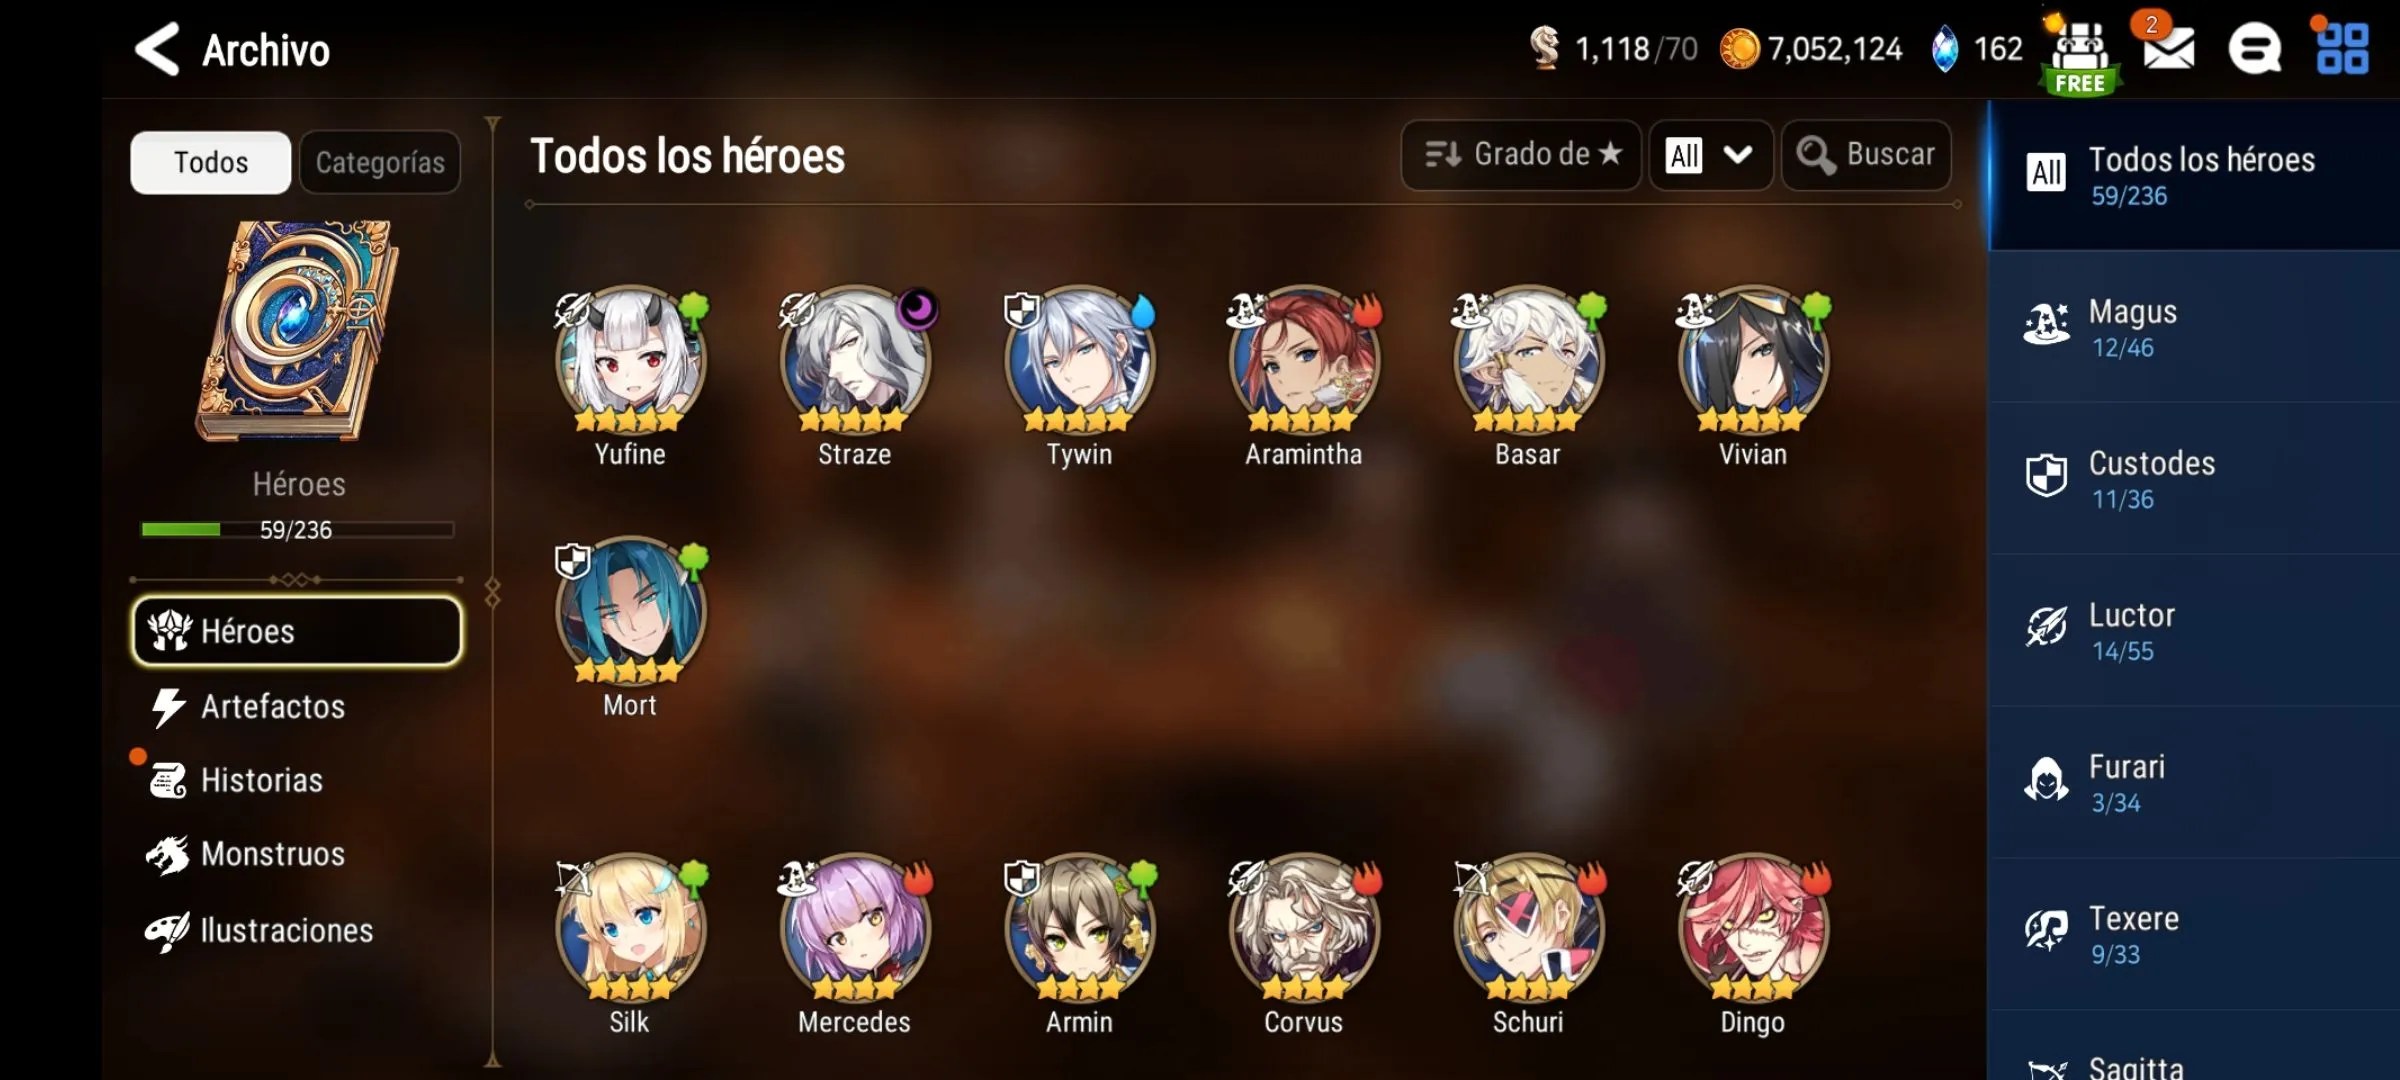Image resolution: width=2400 pixels, height=1080 pixels.
Task: Open the blue grid menu icon
Action: pos(2341,48)
